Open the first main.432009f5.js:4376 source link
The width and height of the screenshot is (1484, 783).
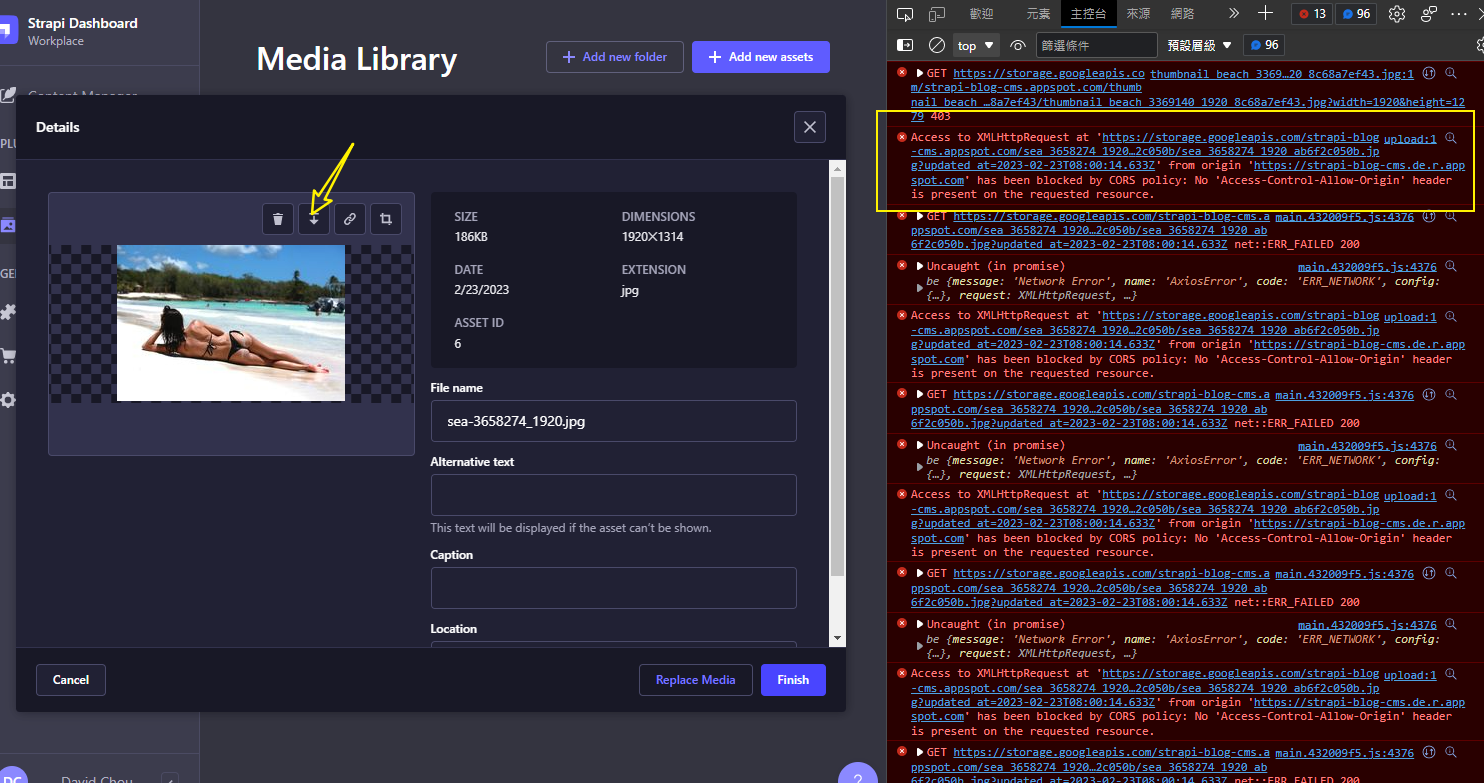tap(1344, 216)
